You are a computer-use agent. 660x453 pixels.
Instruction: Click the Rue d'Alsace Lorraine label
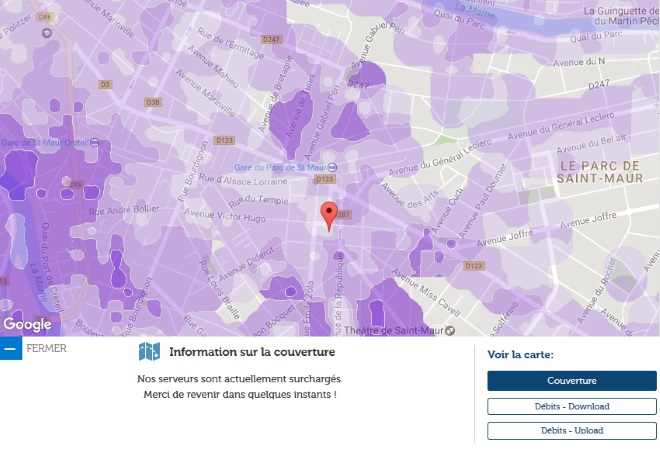243,180
